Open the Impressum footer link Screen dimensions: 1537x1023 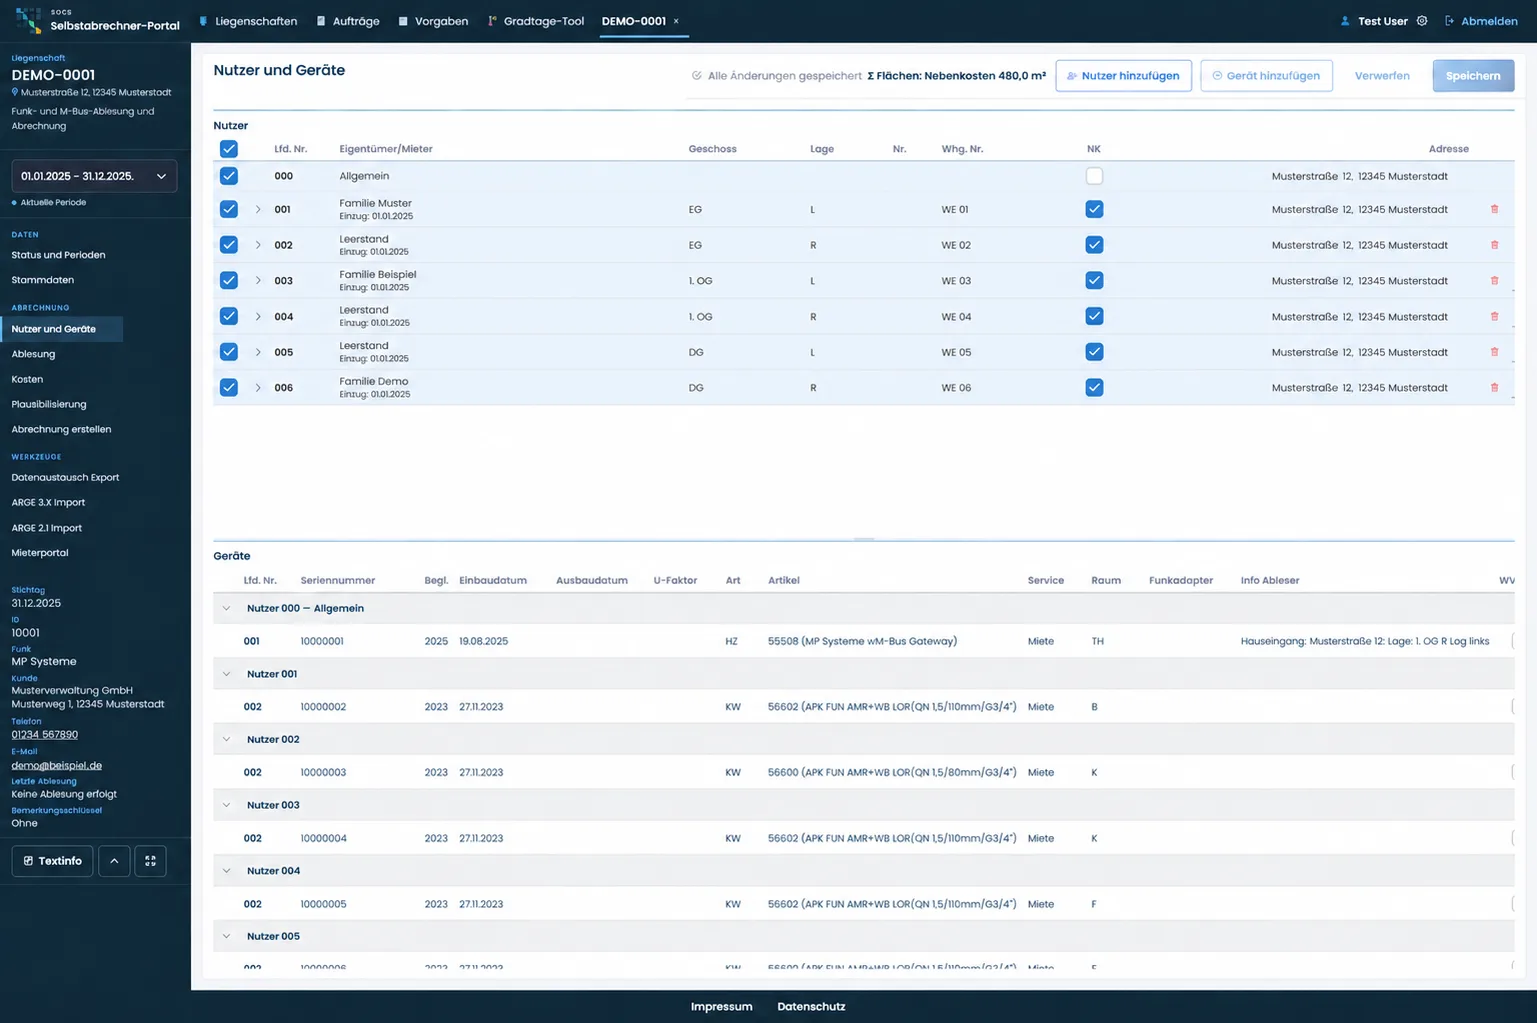click(x=721, y=1007)
